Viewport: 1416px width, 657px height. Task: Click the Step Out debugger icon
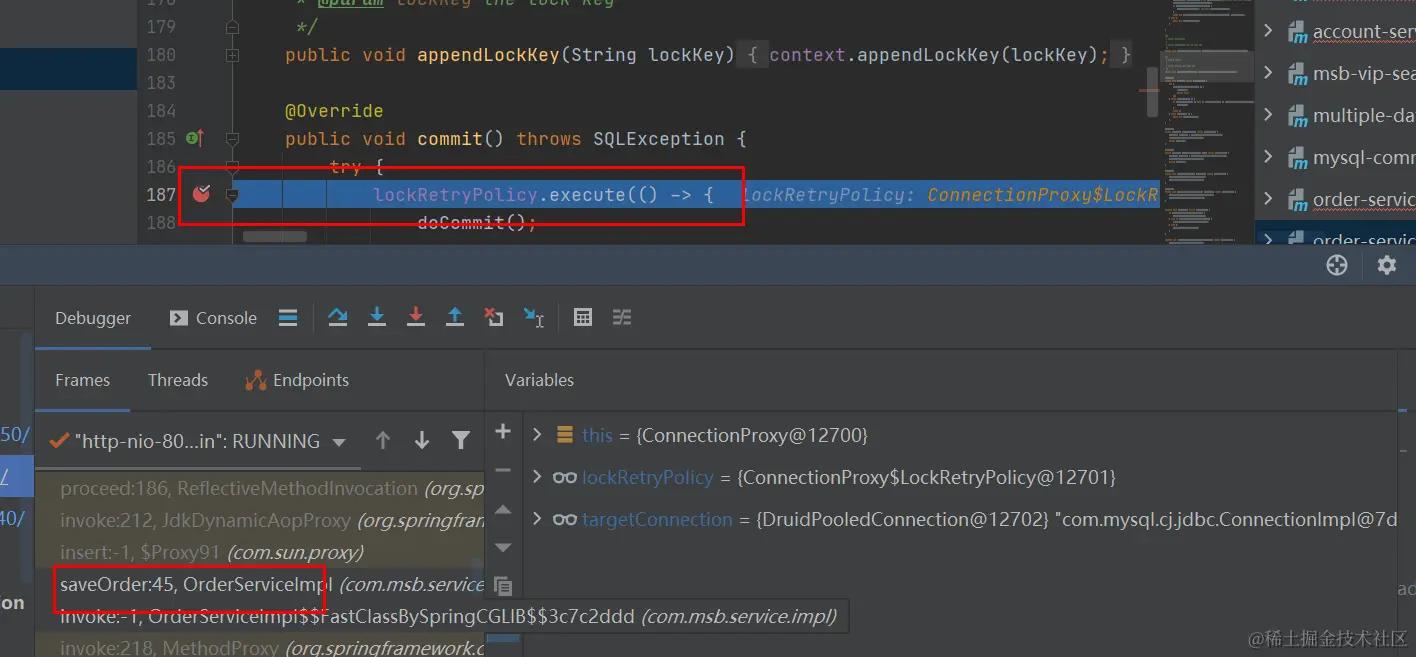coord(455,318)
